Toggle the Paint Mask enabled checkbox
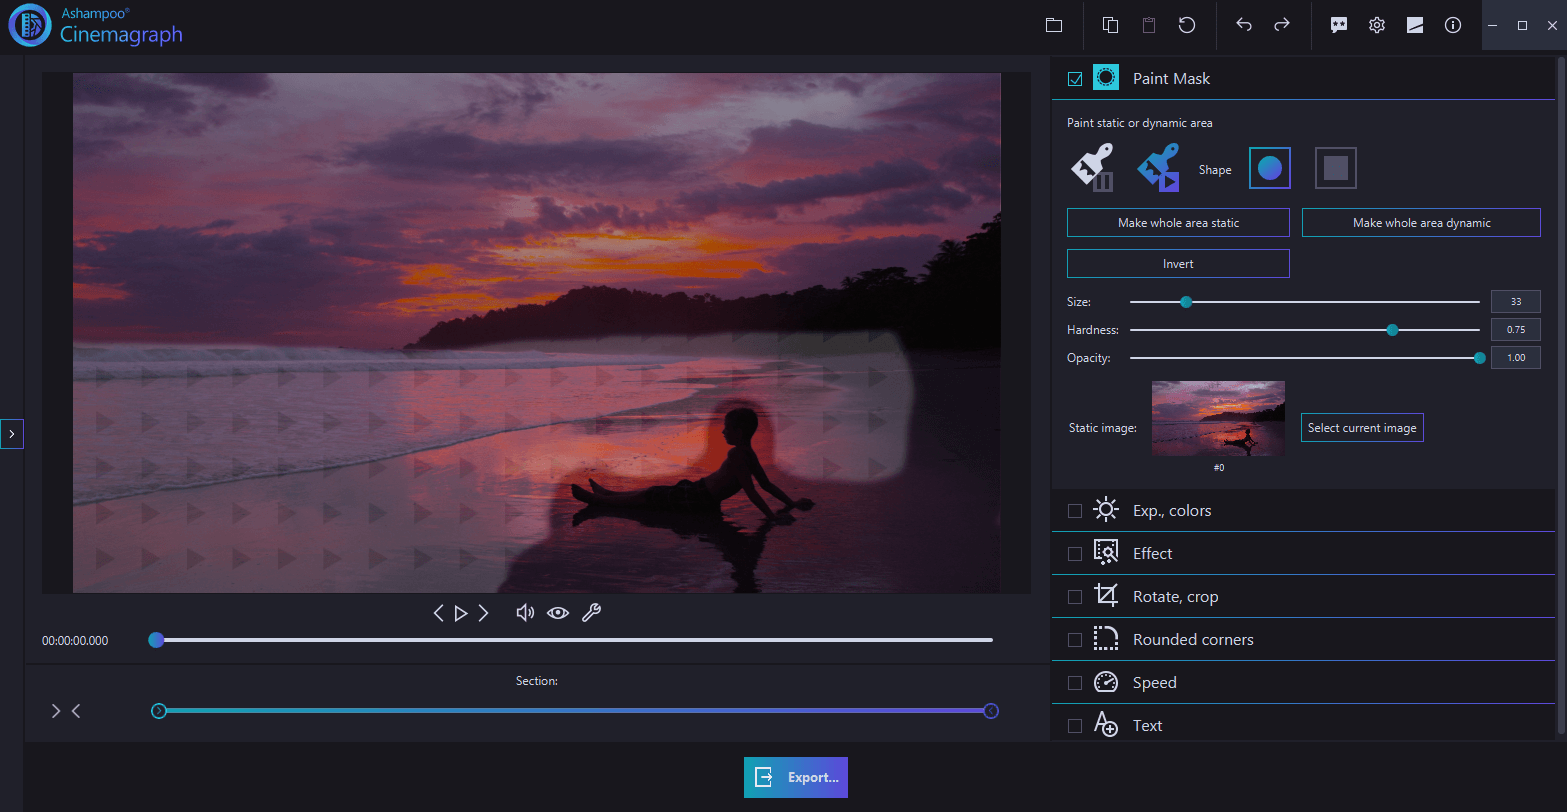This screenshot has width=1567, height=812. pyautogui.click(x=1074, y=77)
